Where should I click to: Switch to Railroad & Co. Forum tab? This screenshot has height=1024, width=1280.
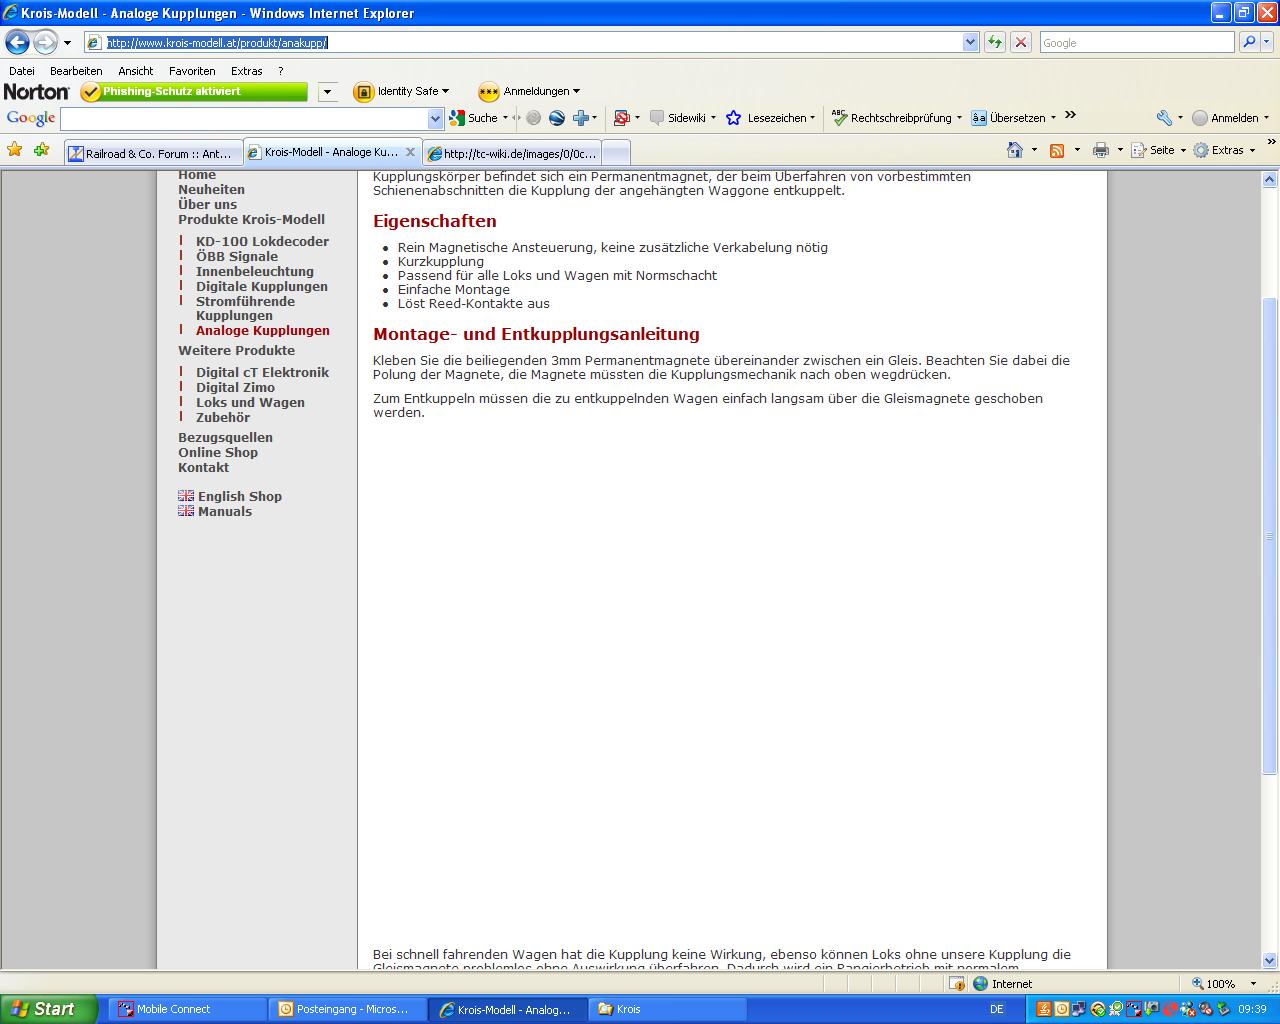(x=150, y=153)
